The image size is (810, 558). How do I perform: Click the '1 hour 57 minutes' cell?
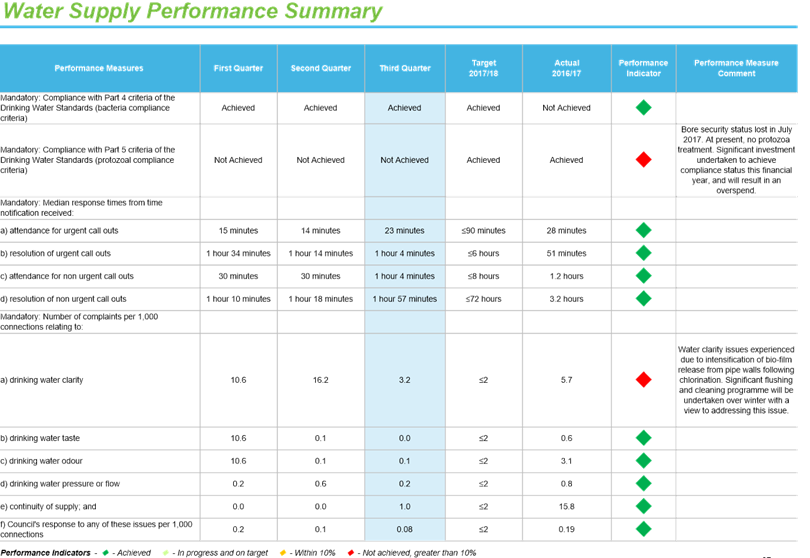click(404, 299)
